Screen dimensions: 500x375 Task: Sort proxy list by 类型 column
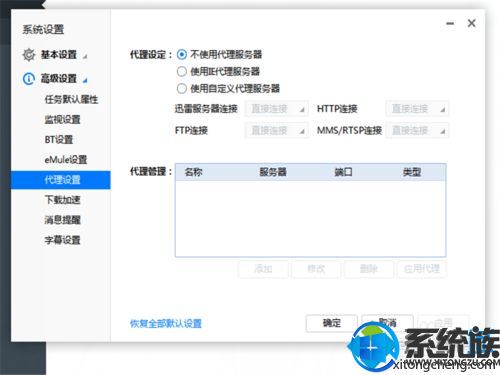click(x=412, y=172)
